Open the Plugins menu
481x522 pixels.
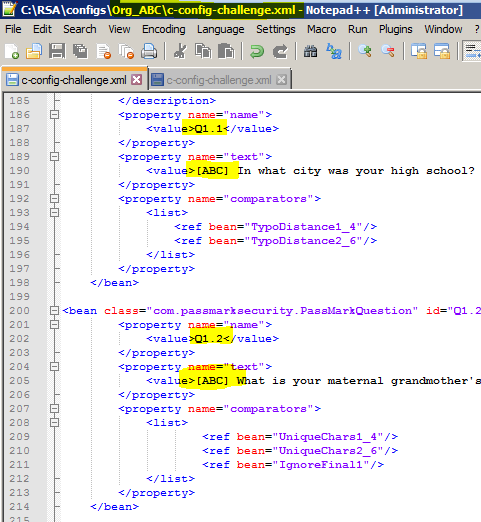396,29
